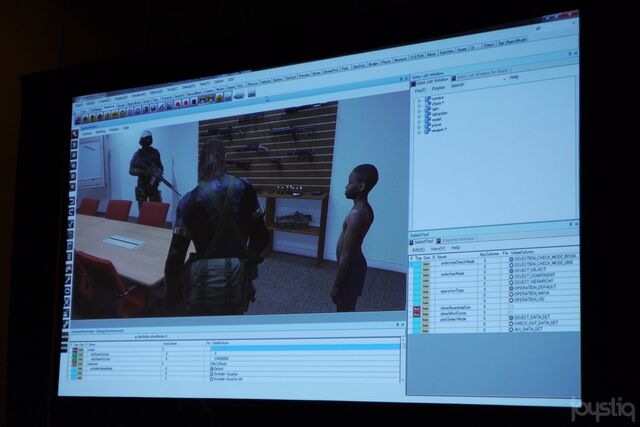Select 'Default' radio in bottom panel
Screen dimensions: 640x427
click(211, 369)
